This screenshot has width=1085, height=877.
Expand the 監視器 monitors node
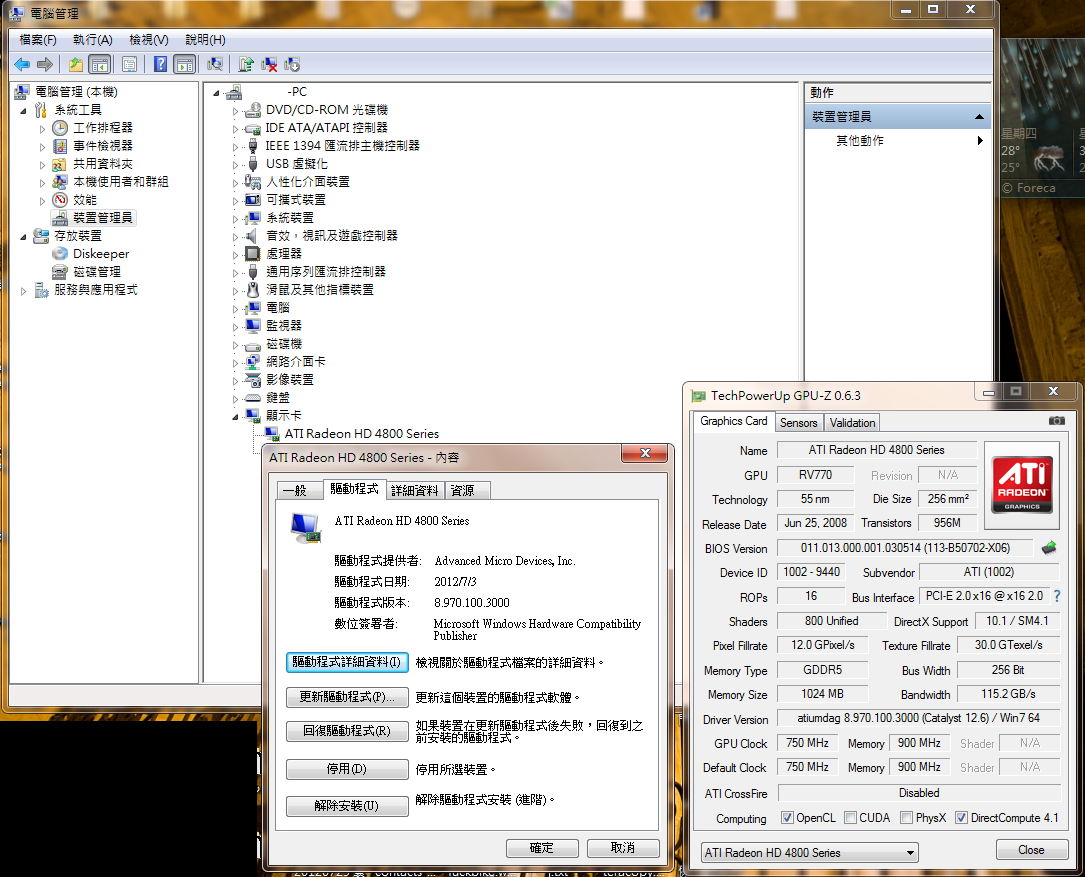[x=235, y=327]
